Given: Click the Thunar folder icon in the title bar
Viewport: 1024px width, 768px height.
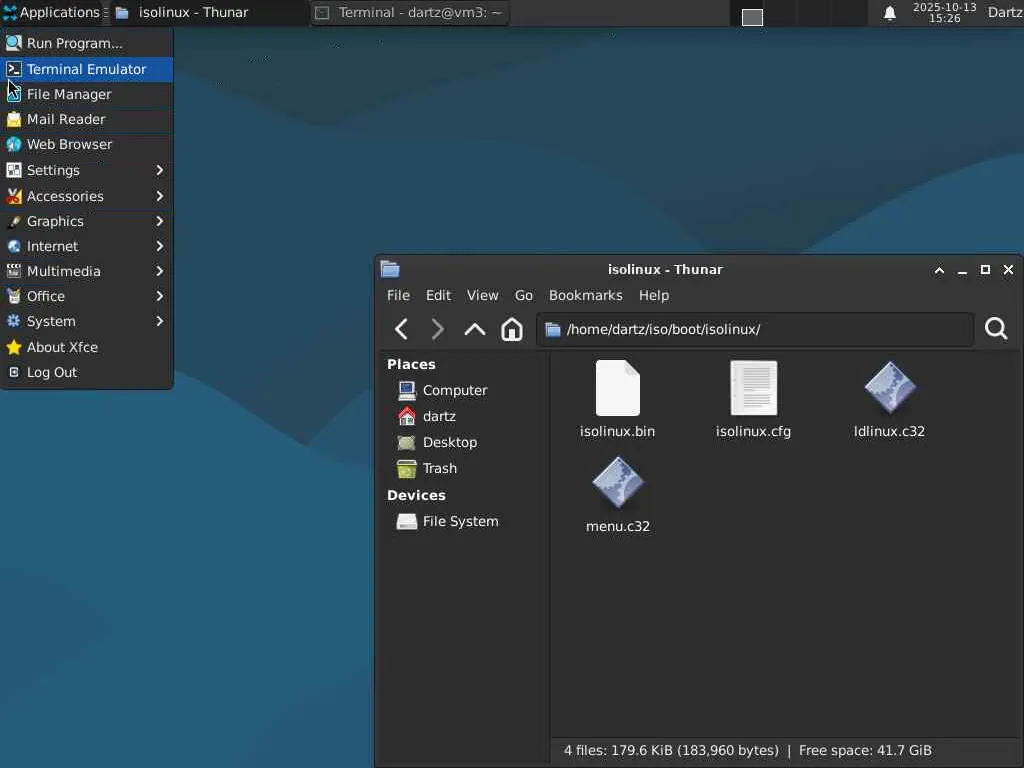Looking at the screenshot, I should click(x=390, y=269).
